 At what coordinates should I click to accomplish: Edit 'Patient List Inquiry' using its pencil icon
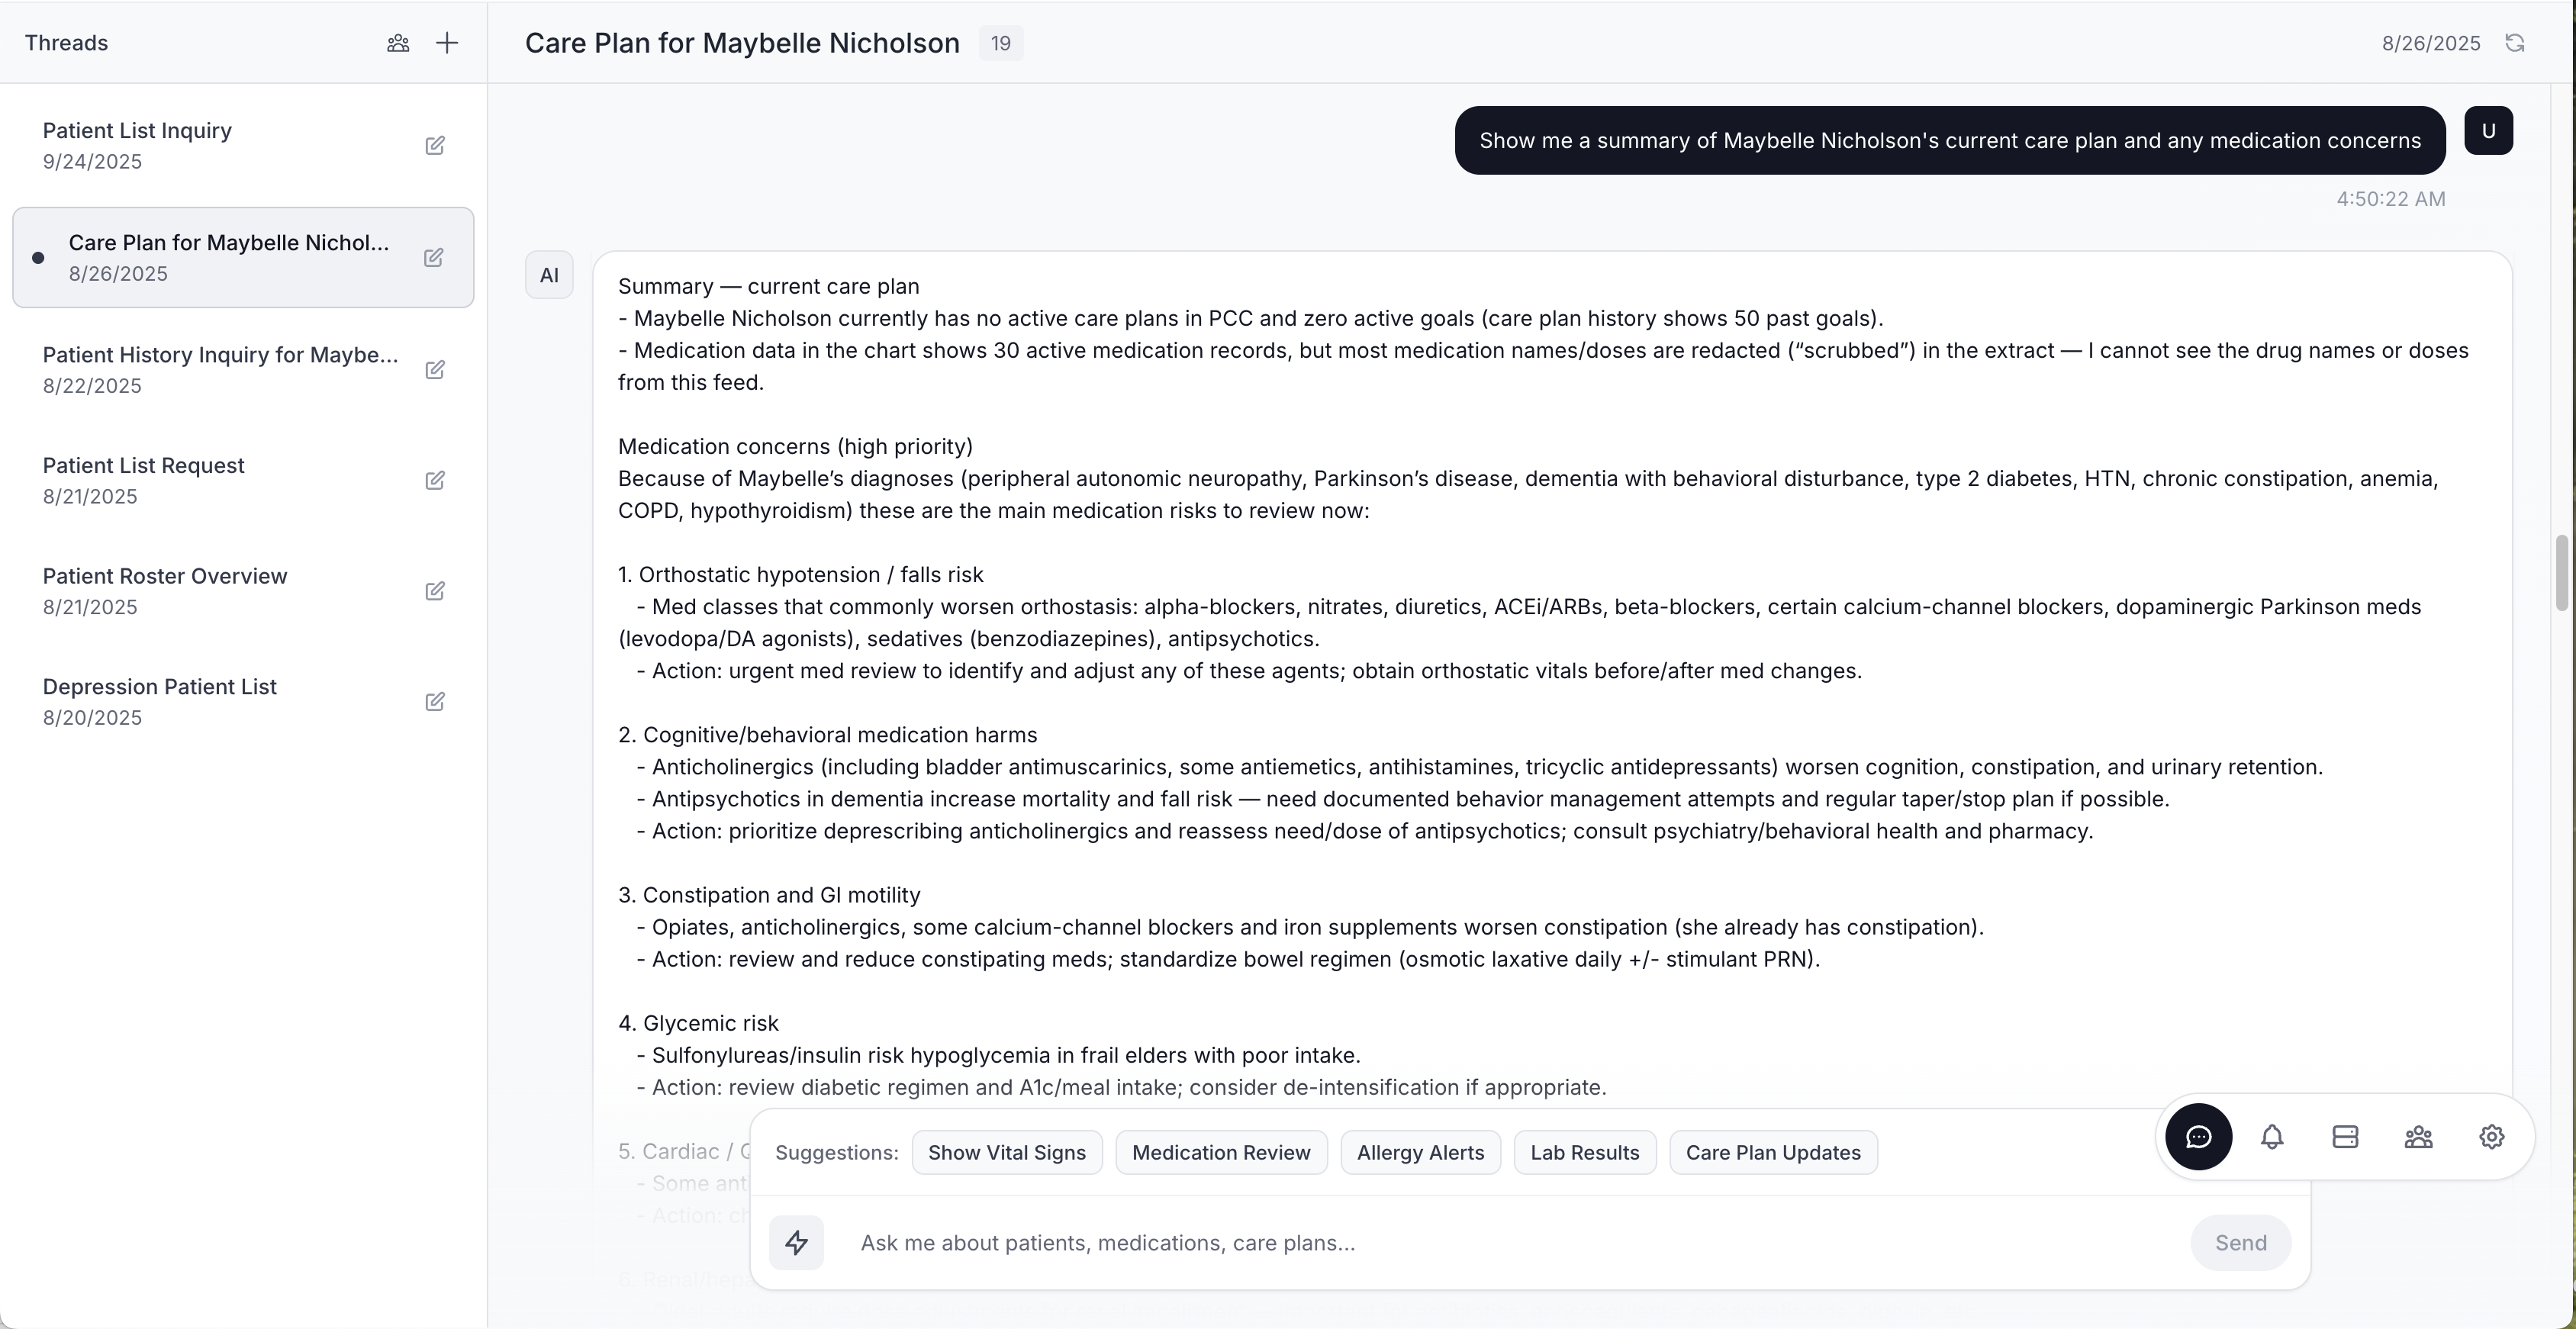pos(435,145)
